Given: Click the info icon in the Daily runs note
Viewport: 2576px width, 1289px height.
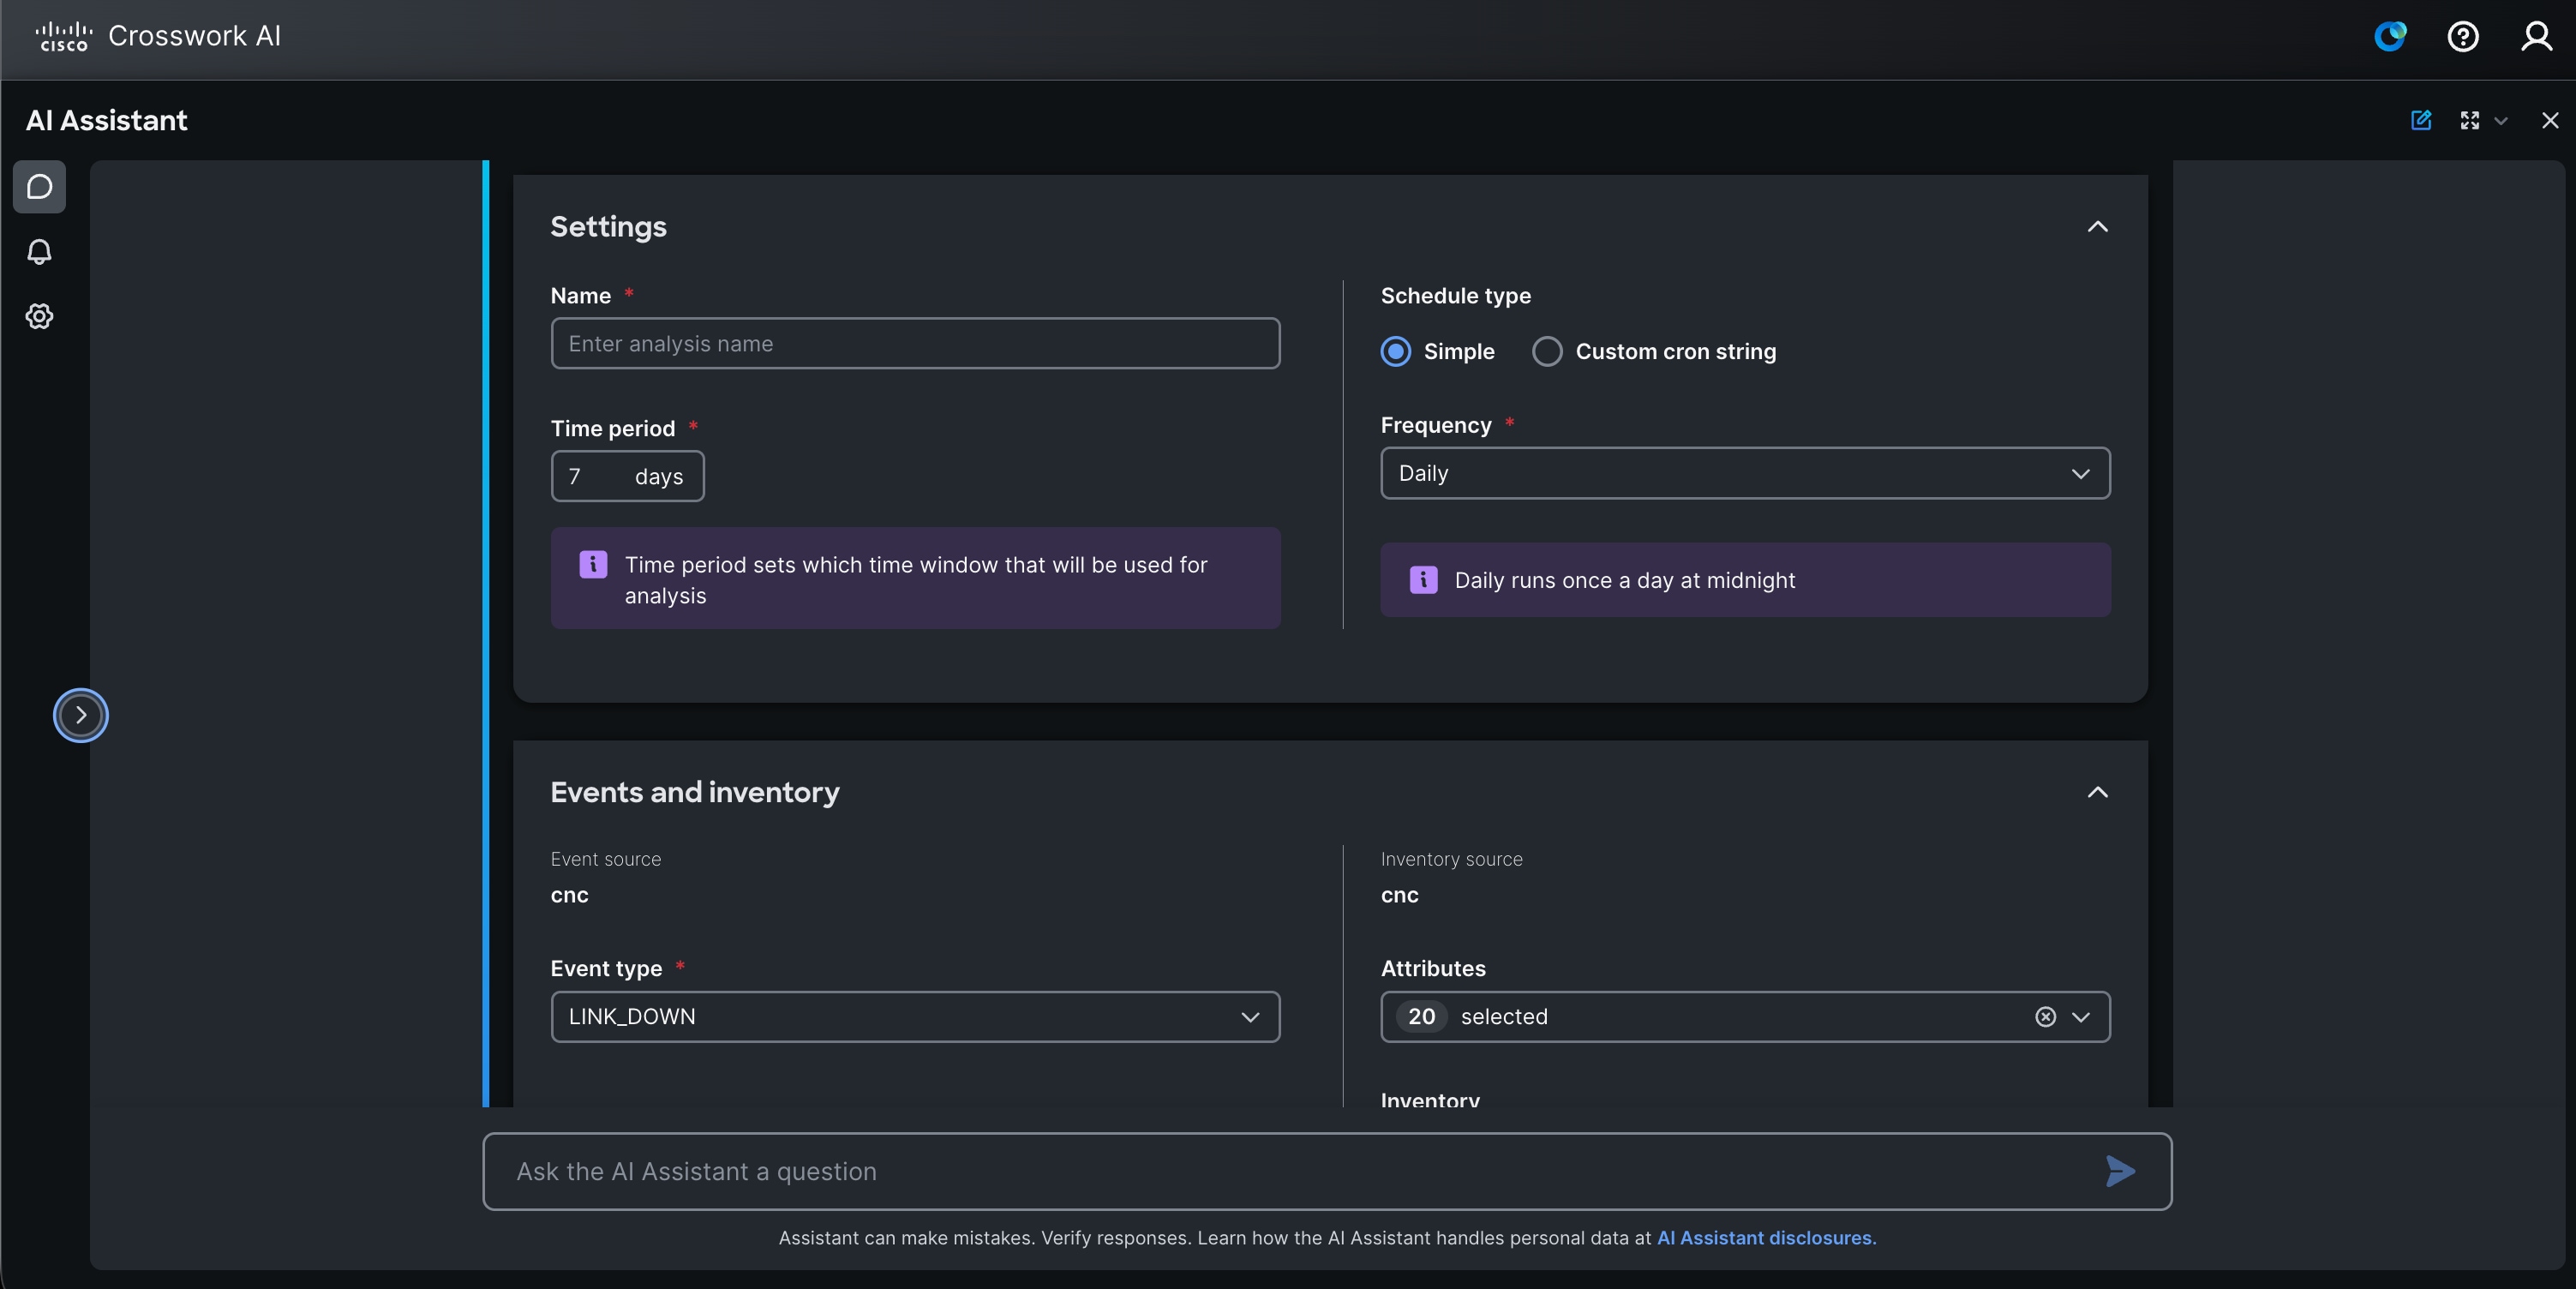Looking at the screenshot, I should pyautogui.click(x=1424, y=580).
